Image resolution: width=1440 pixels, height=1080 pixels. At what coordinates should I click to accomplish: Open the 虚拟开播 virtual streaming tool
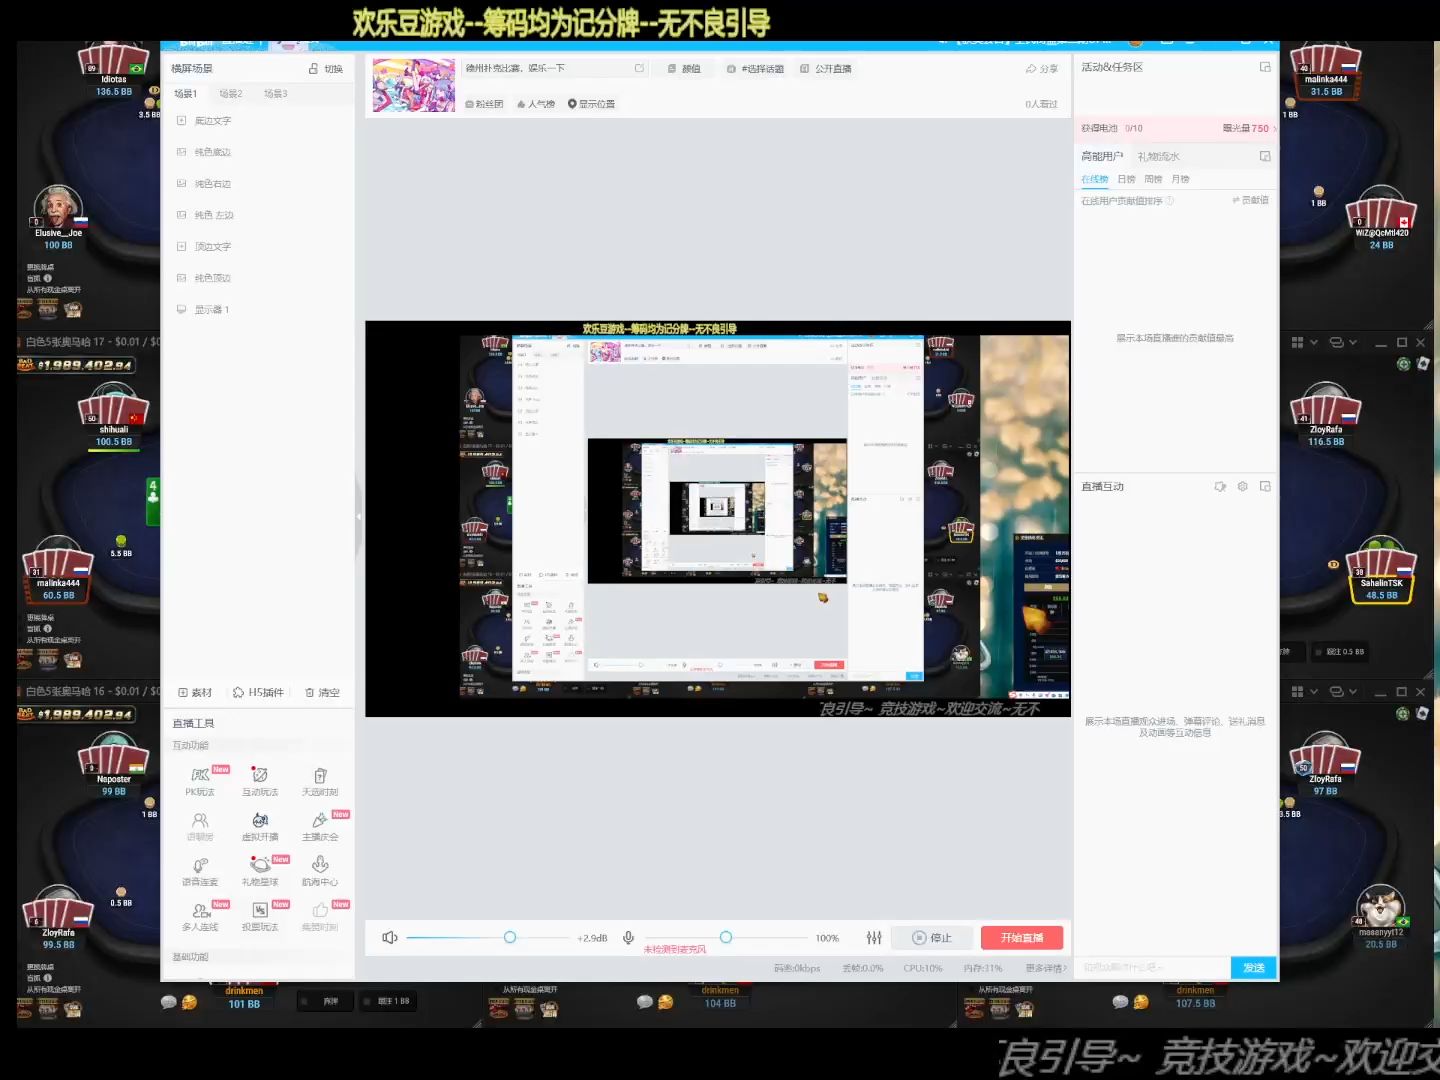pyautogui.click(x=260, y=826)
